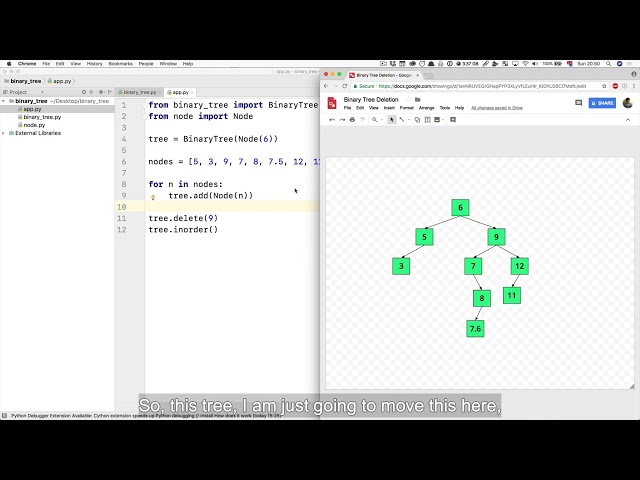Select the node labeled 7.6 in the drawing
The image size is (640, 480).
pyautogui.click(x=475, y=329)
